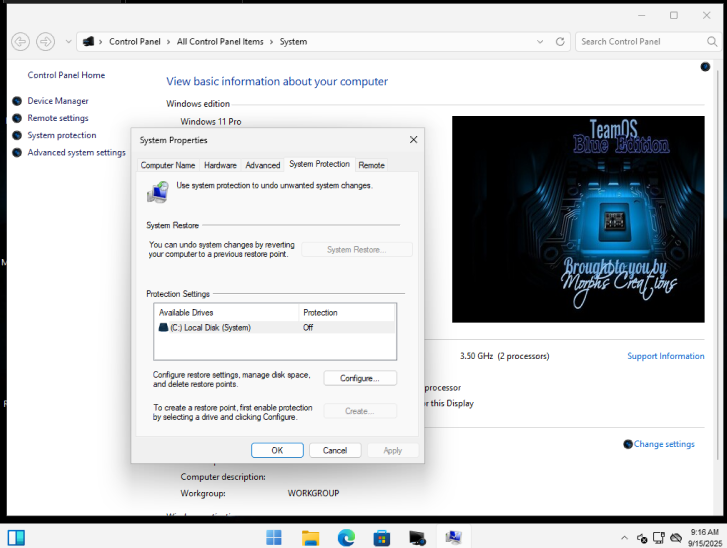Open Device Manager shield icon
The height and width of the screenshot is (548, 727).
17,101
